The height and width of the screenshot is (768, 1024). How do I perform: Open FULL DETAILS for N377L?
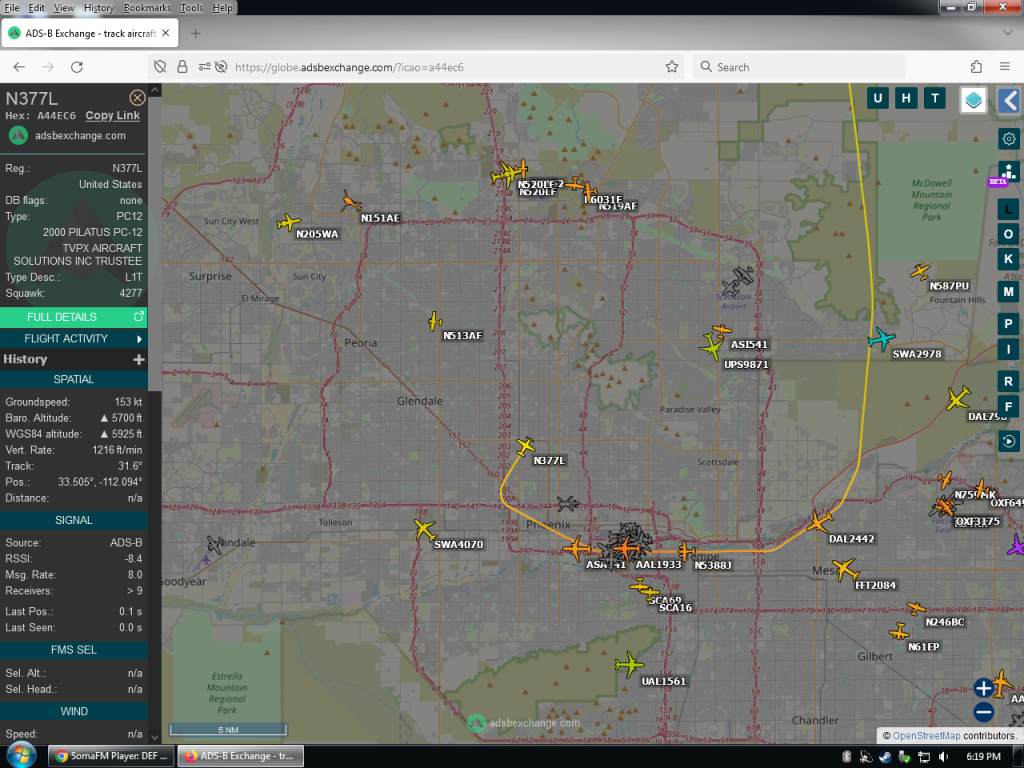(73, 317)
